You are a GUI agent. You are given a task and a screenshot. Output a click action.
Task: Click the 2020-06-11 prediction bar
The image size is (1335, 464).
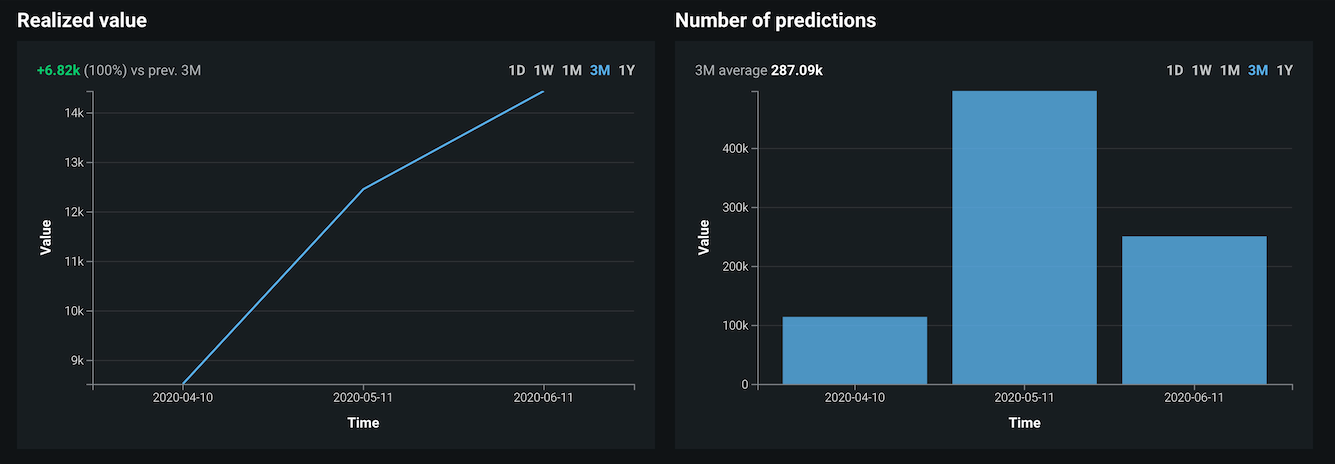[1194, 310]
